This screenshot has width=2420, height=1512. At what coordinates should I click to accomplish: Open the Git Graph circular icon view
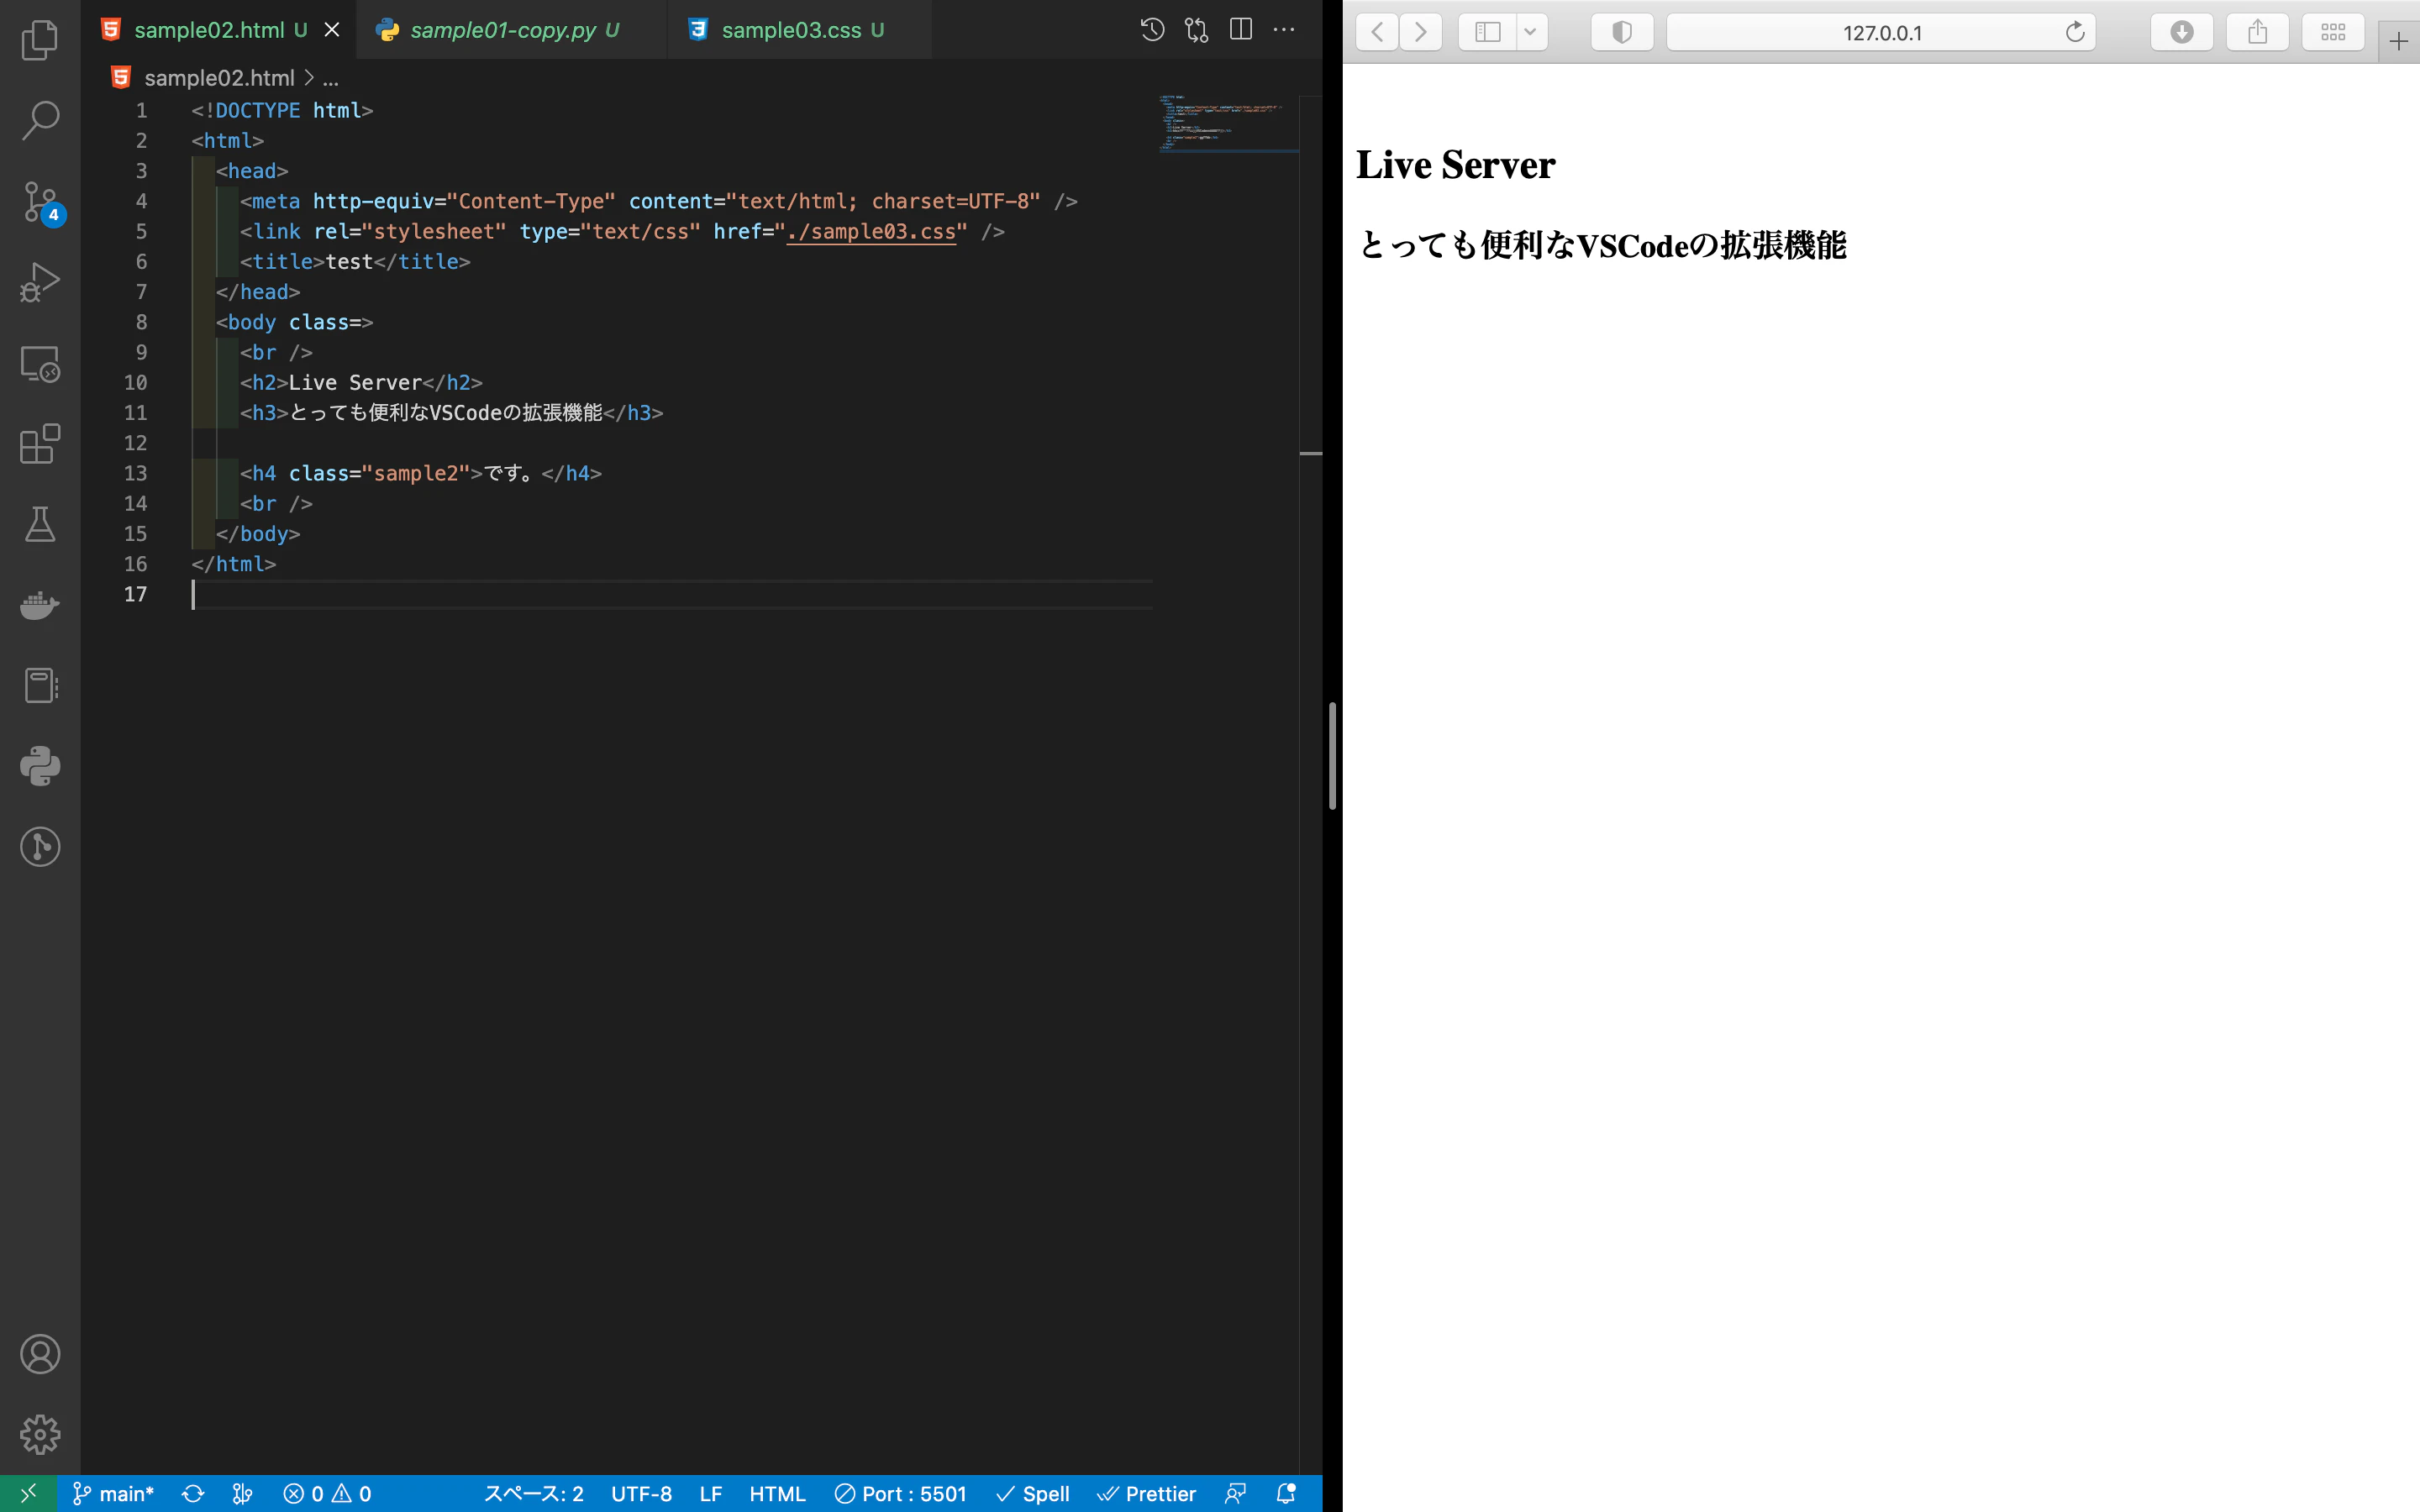tap(40, 847)
